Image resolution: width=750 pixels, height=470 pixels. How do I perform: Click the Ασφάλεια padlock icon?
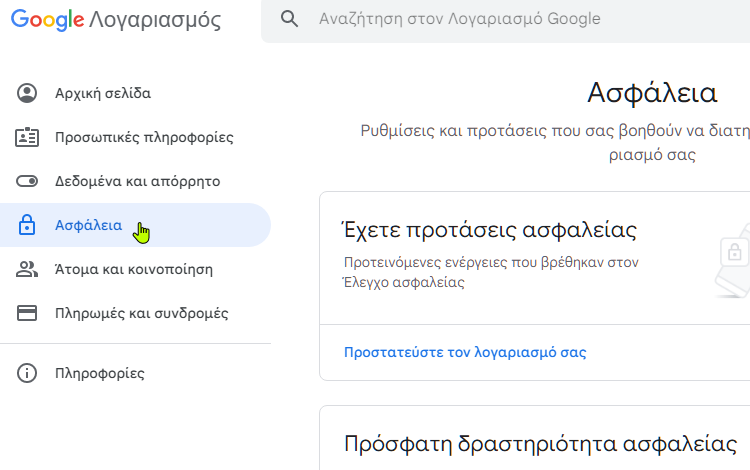27,225
